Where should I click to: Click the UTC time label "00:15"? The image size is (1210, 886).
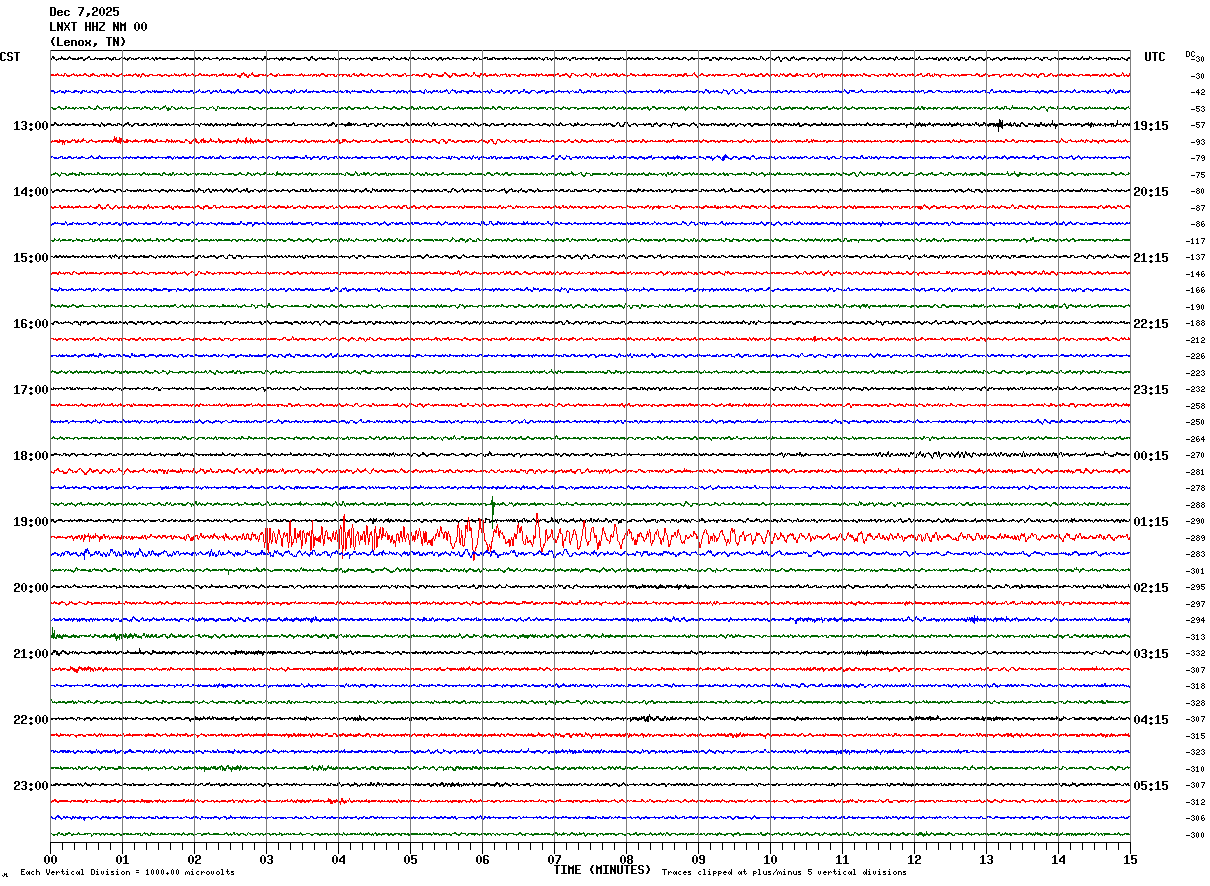[x=1151, y=456]
